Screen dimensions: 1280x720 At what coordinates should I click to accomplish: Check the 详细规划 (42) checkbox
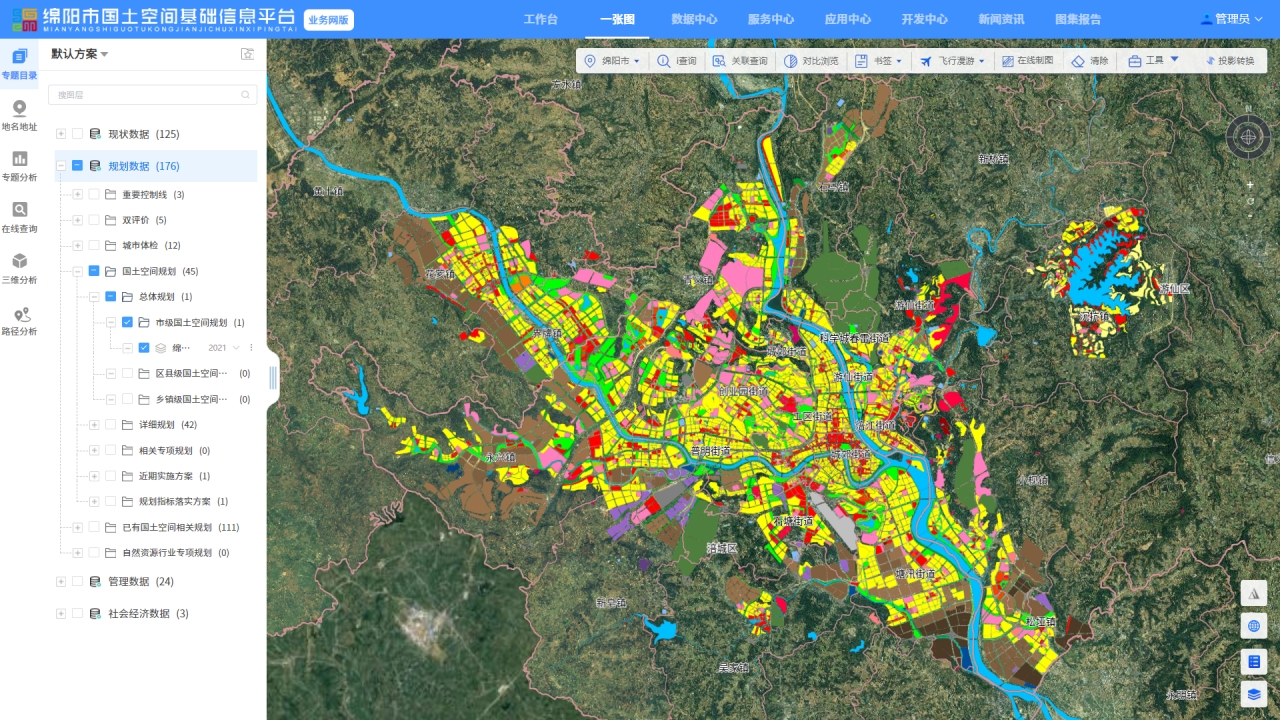pyautogui.click(x=111, y=425)
